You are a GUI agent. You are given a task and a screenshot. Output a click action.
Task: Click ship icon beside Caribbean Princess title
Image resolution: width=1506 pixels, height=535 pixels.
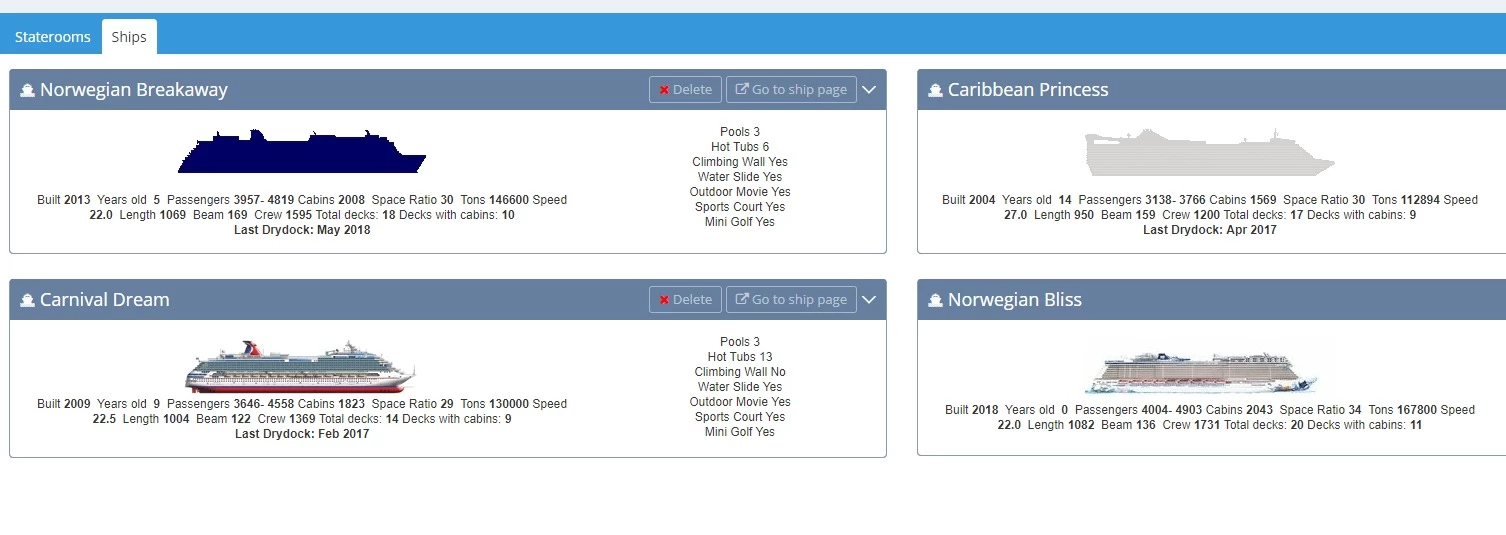tap(935, 90)
